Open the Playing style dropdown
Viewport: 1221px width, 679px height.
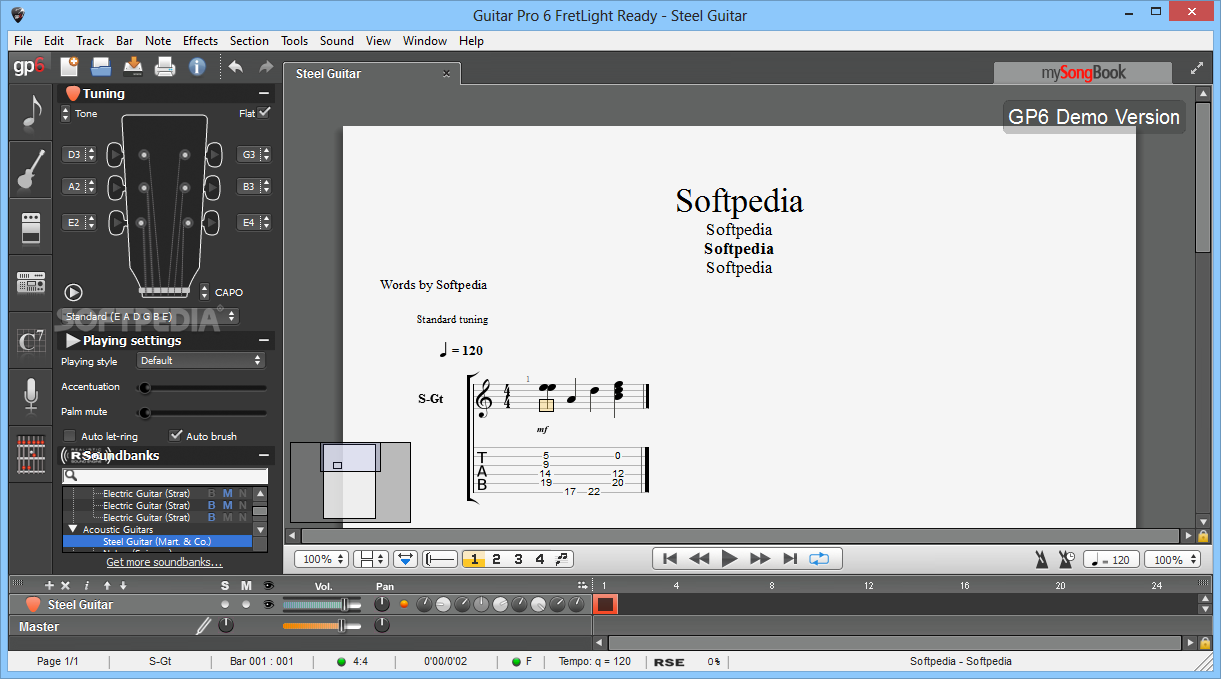[200, 361]
